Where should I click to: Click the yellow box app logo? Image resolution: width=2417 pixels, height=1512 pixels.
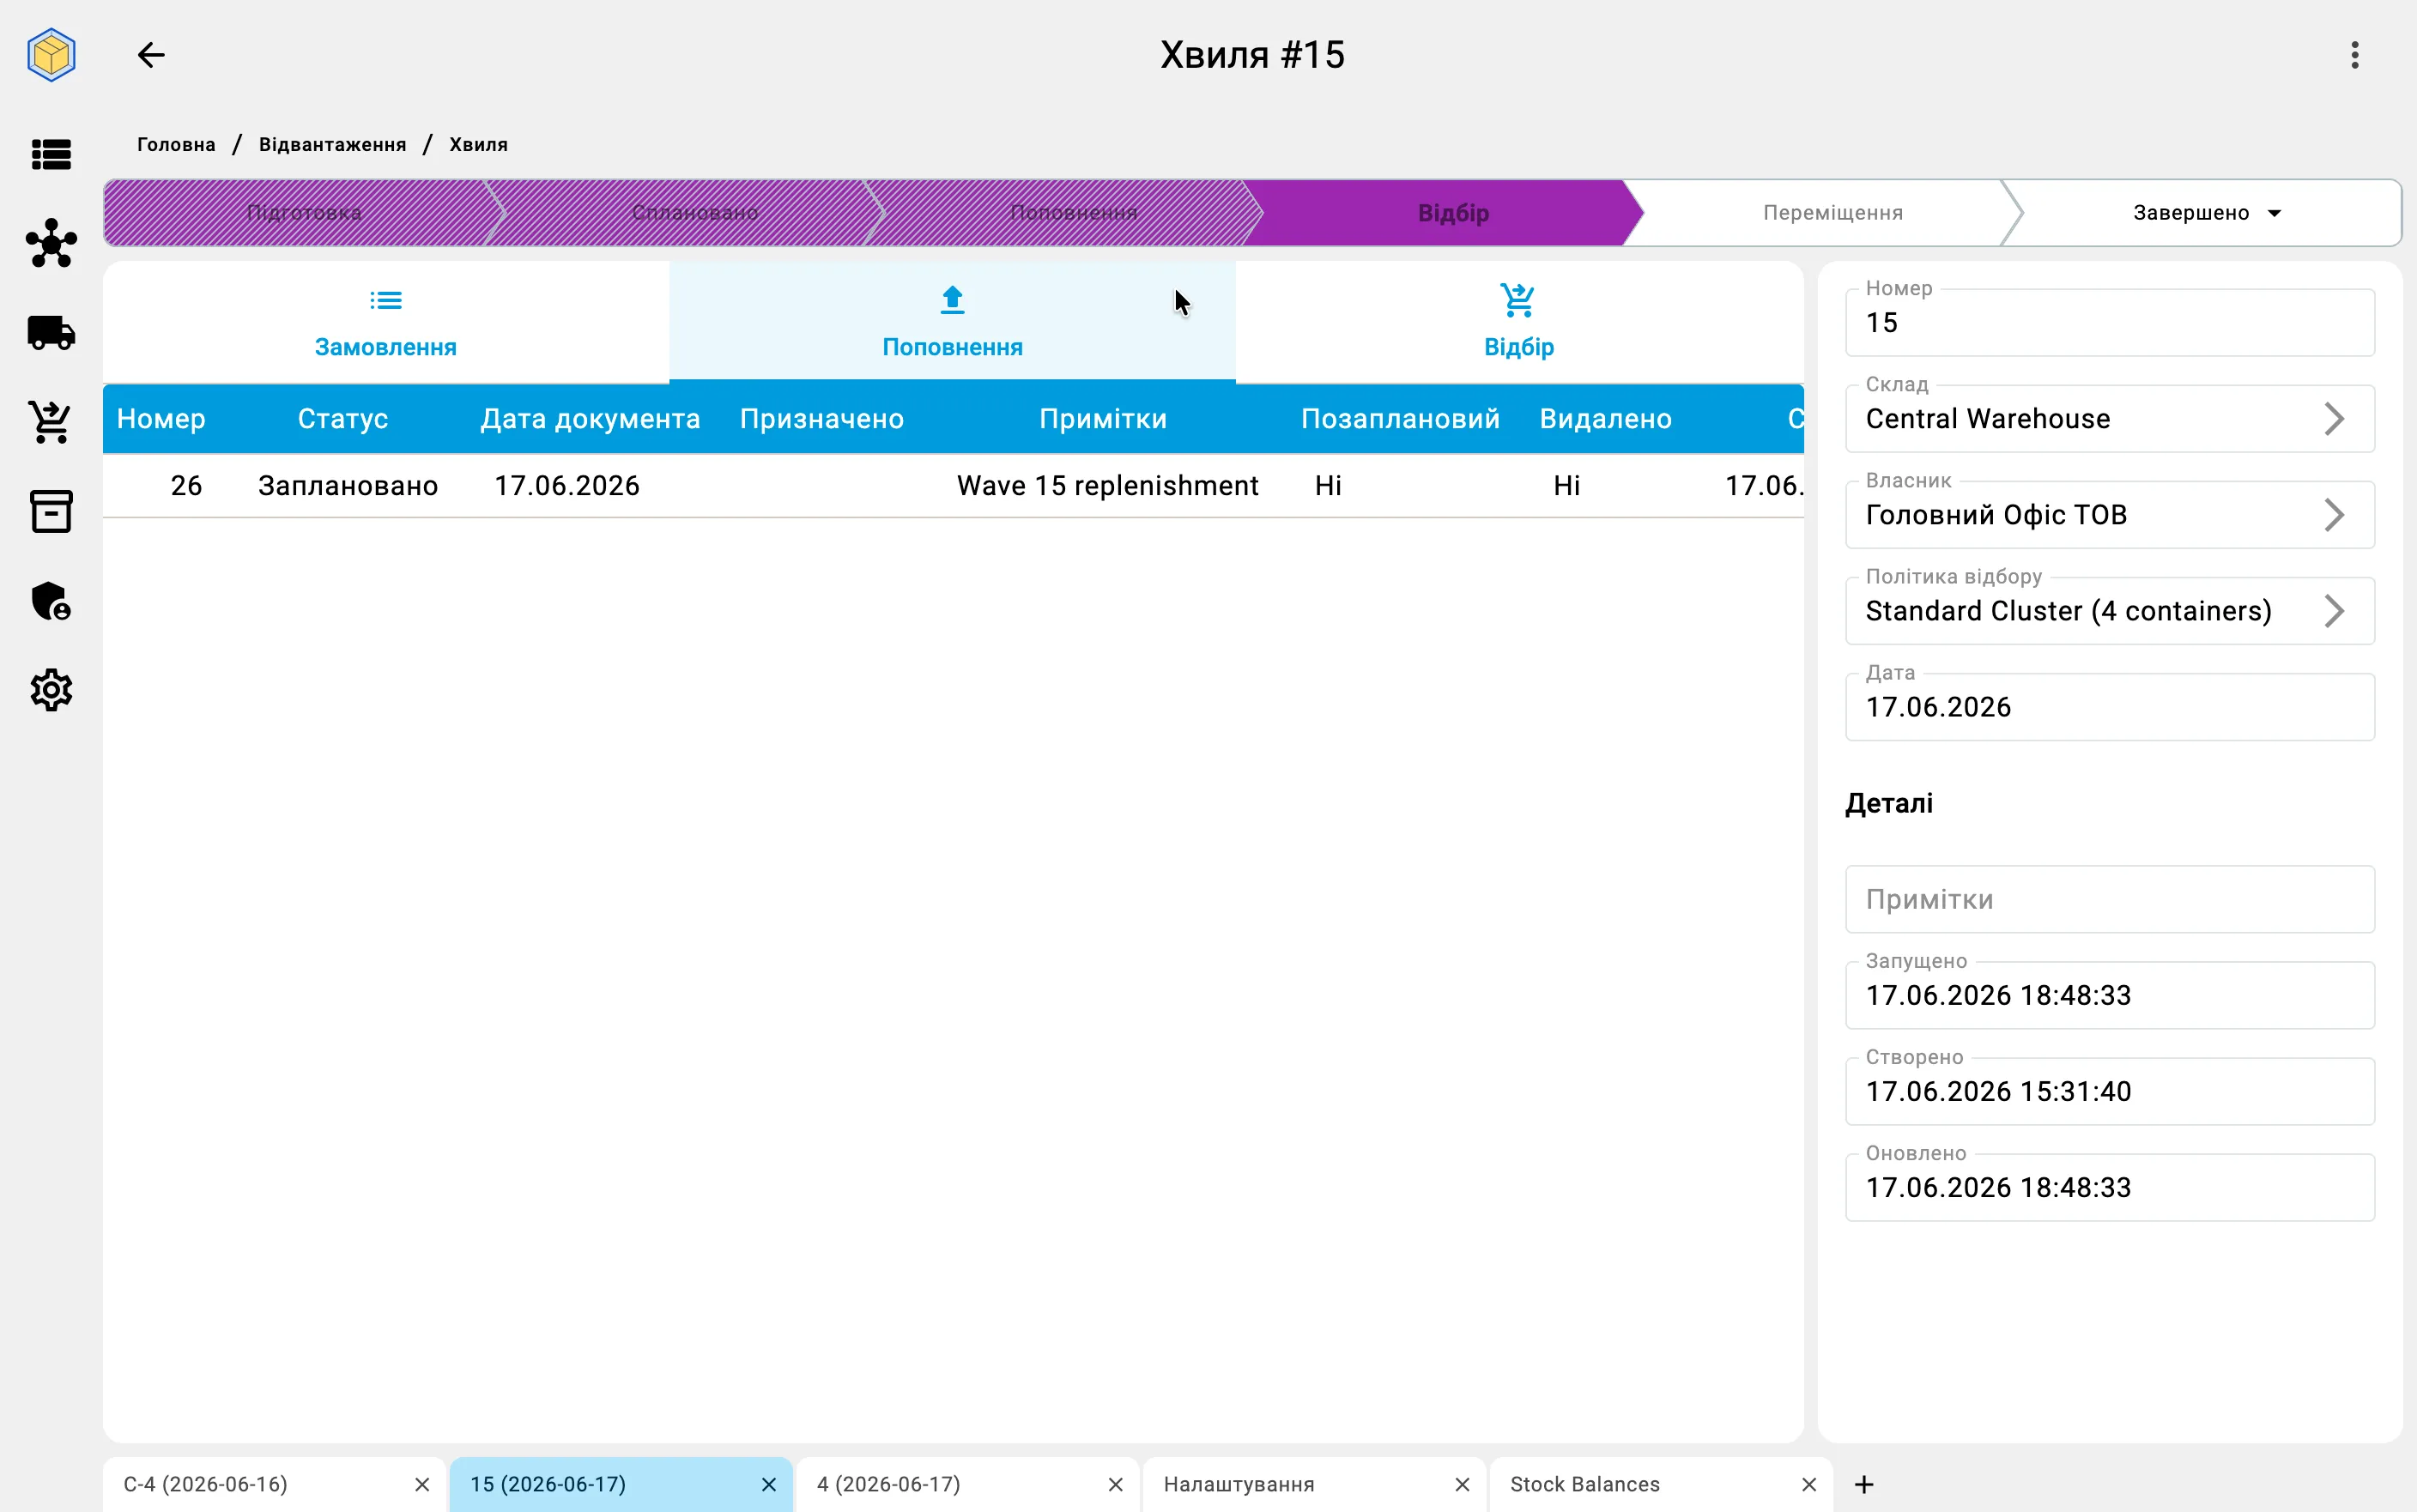[51, 55]
